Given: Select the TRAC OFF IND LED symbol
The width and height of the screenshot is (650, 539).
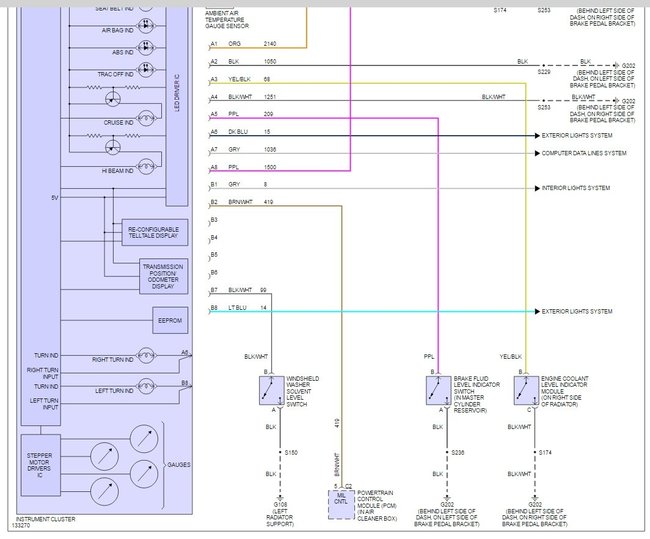Looking at the screenshot, I should (146, 70).
